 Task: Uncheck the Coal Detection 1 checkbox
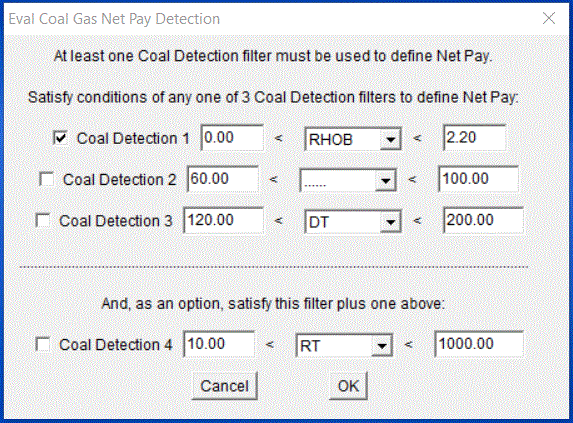point(60,138)
